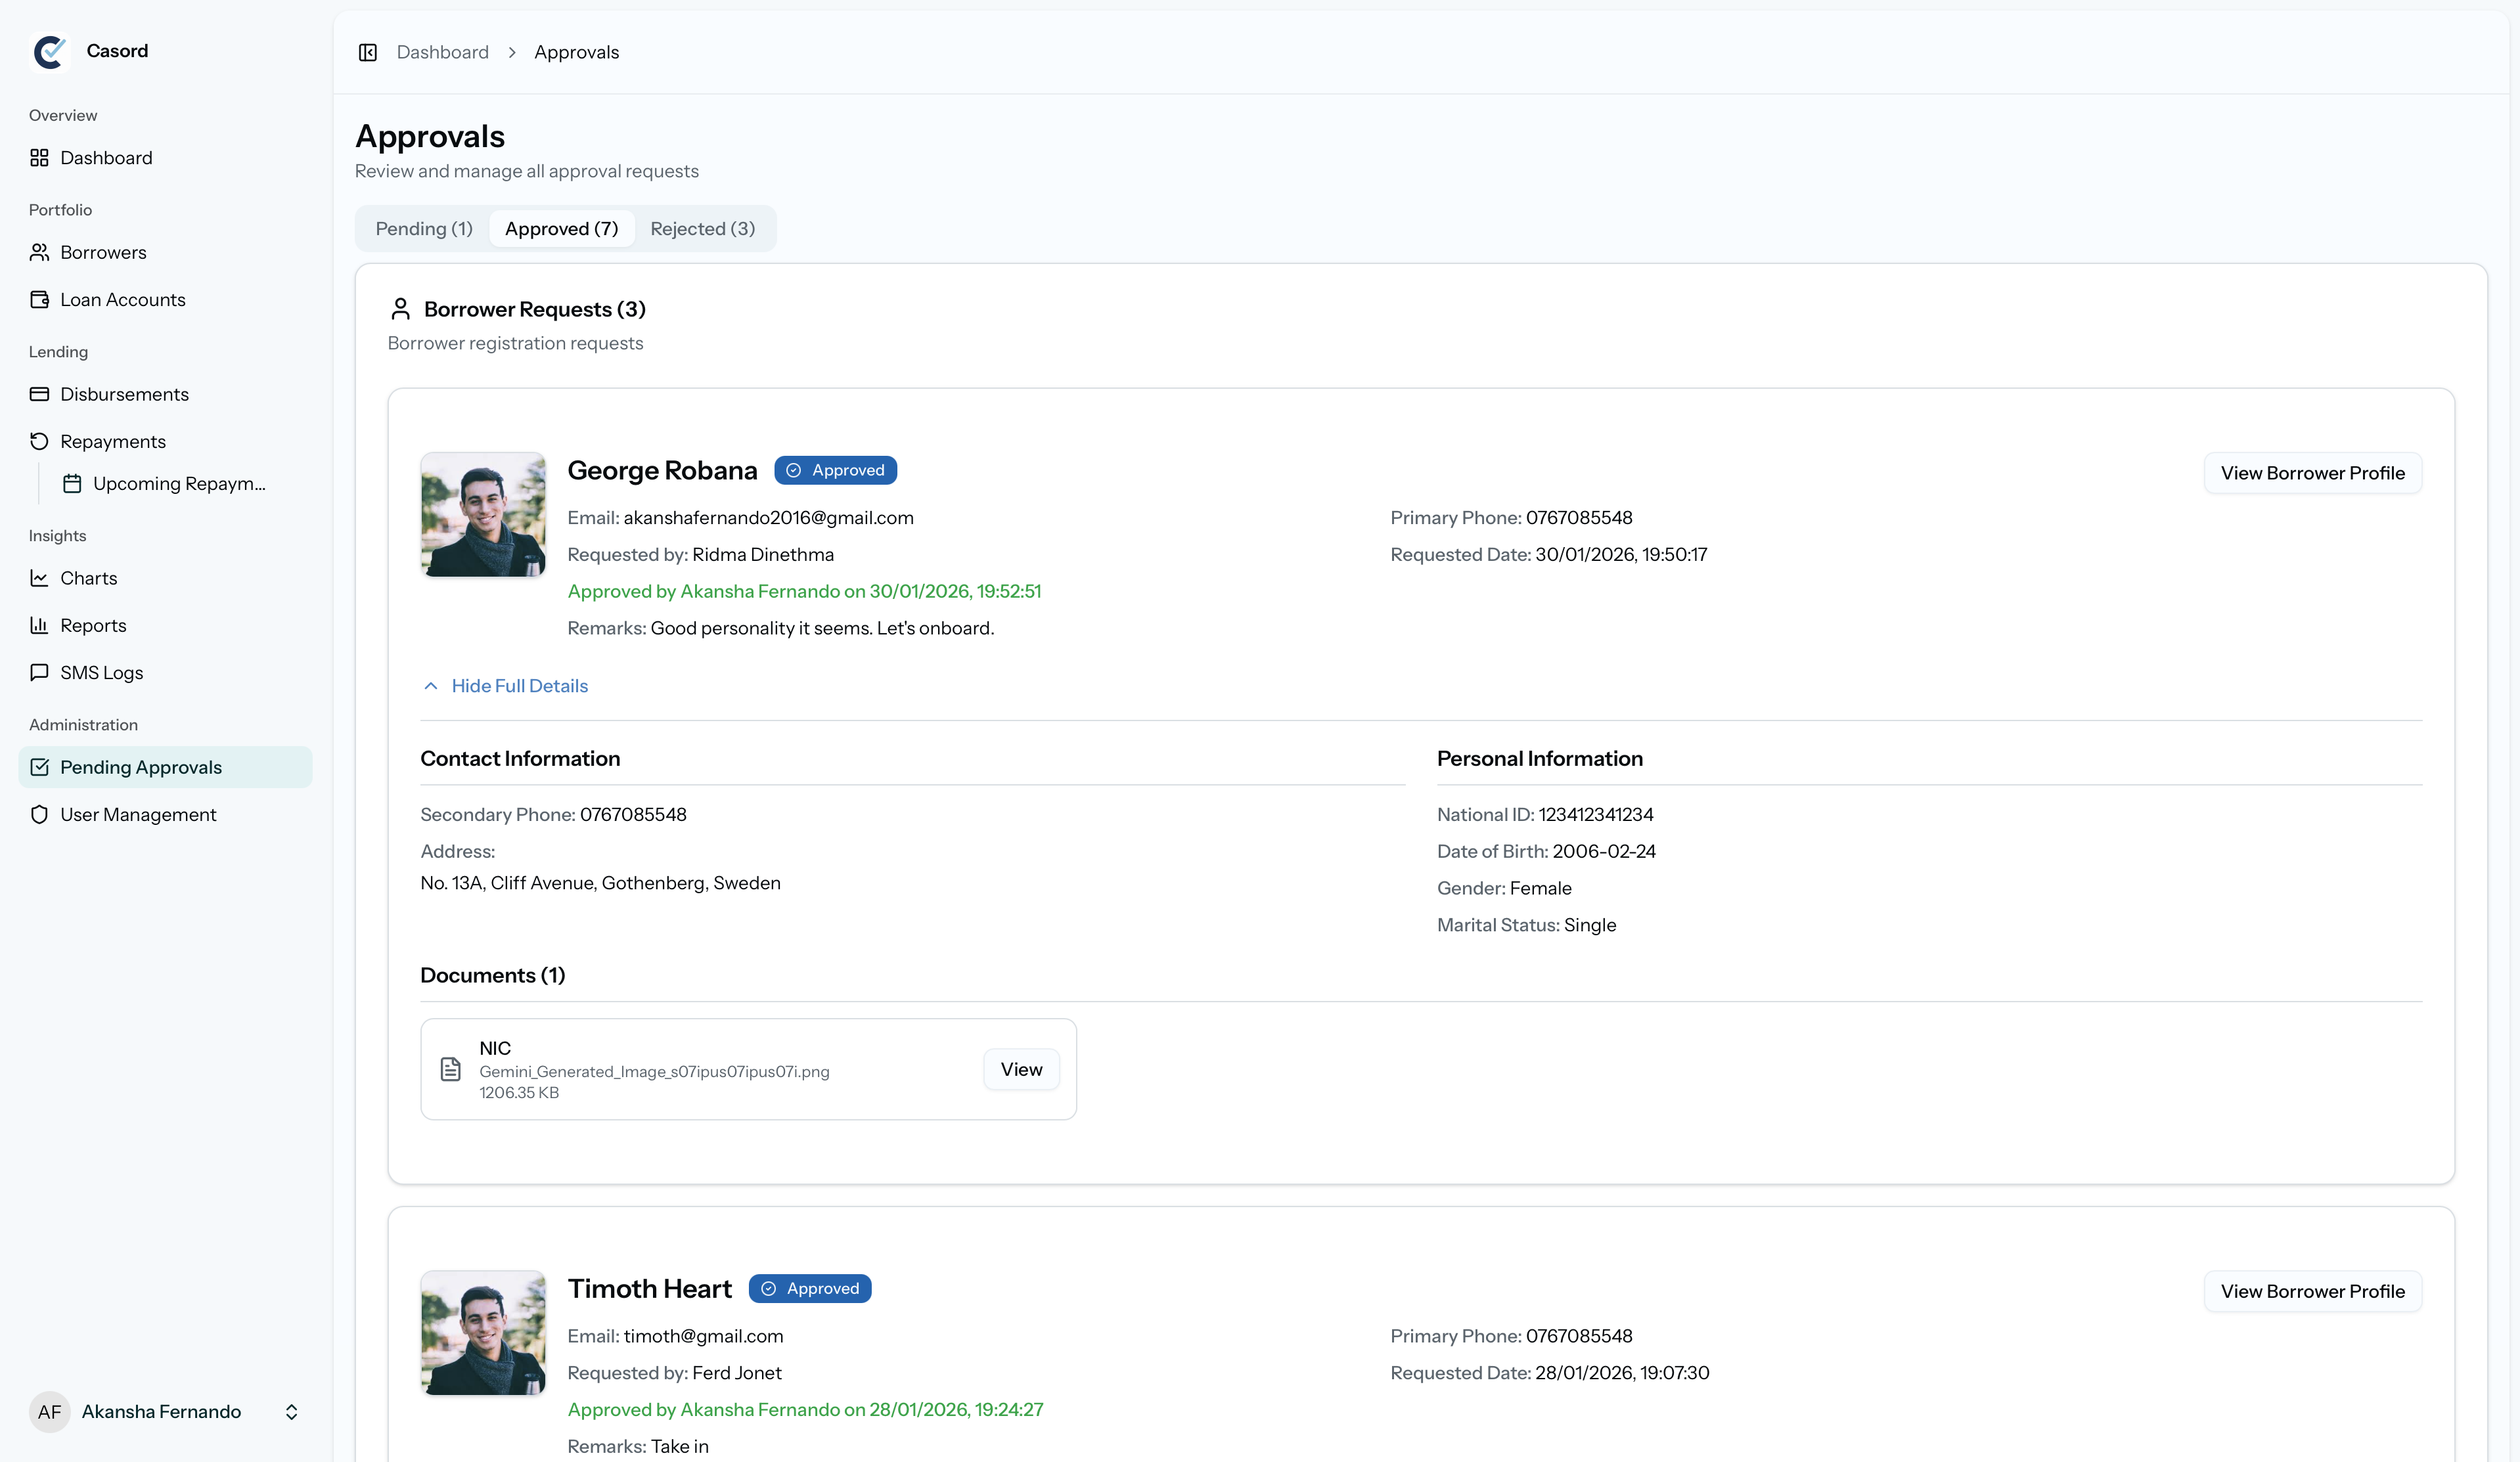This screenshot has width=2520, height=1462.
Task: Expand Akansha Fernando account switcher chevrons
Action: (x=291, y=1411)
